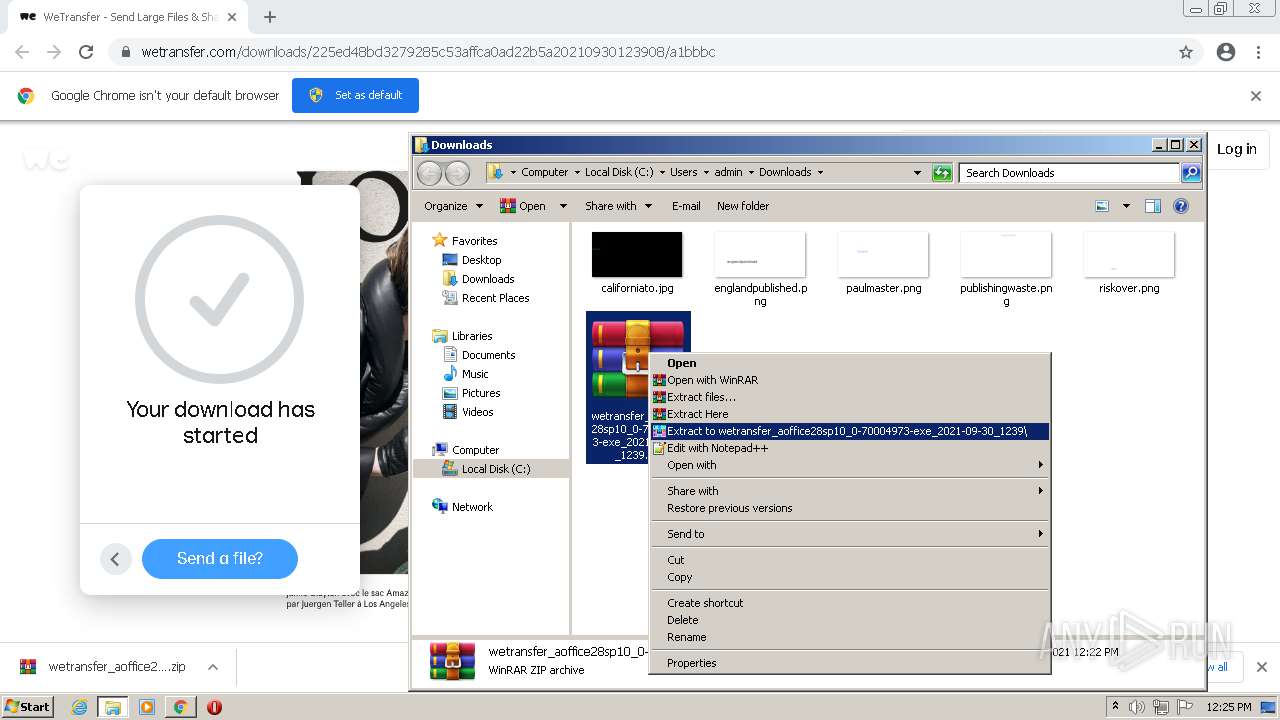Image resolution: width=1280 pixels, height=720 pixels.
Task: Open the Share with toolbar dropdown
Action: (x=618, y=206)
